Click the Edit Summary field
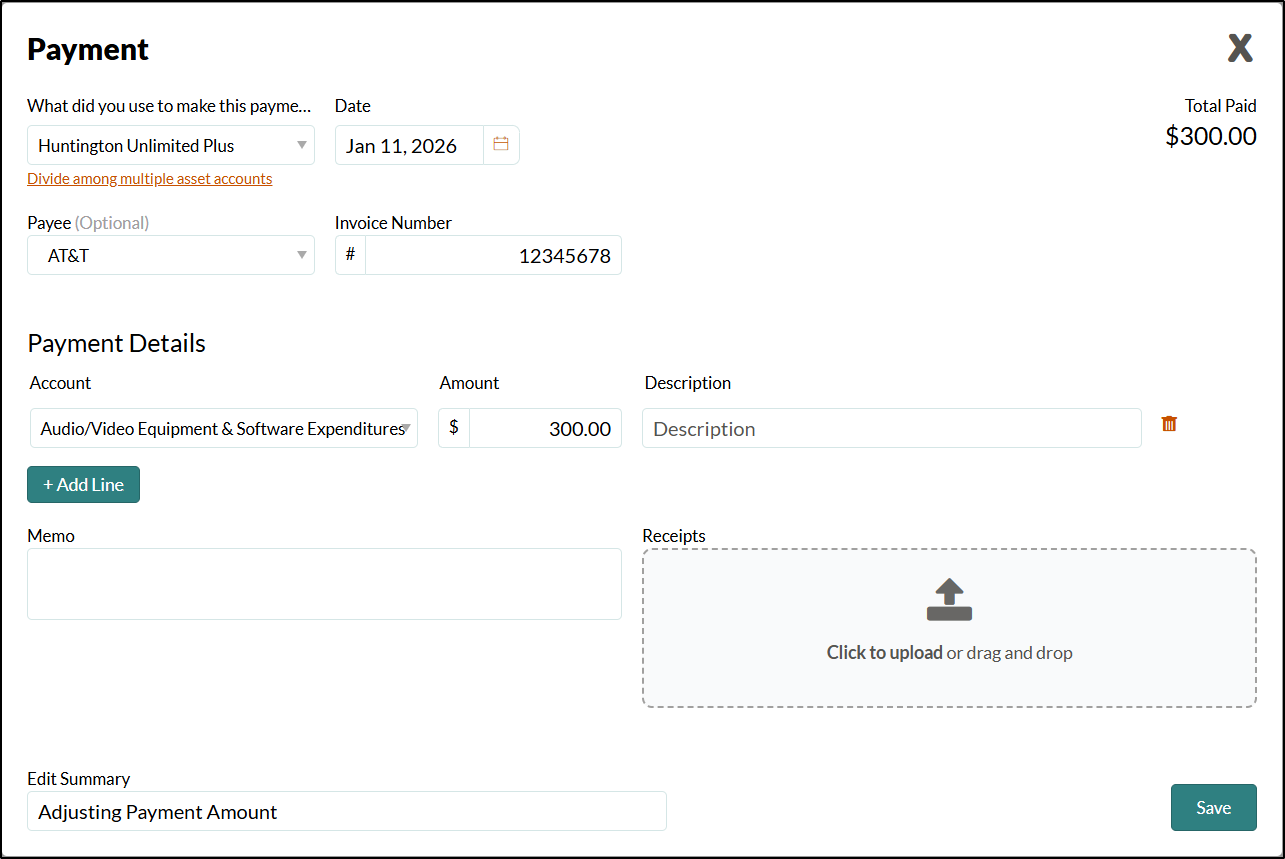The image size is (1285, 859). (x=347, y=811)
